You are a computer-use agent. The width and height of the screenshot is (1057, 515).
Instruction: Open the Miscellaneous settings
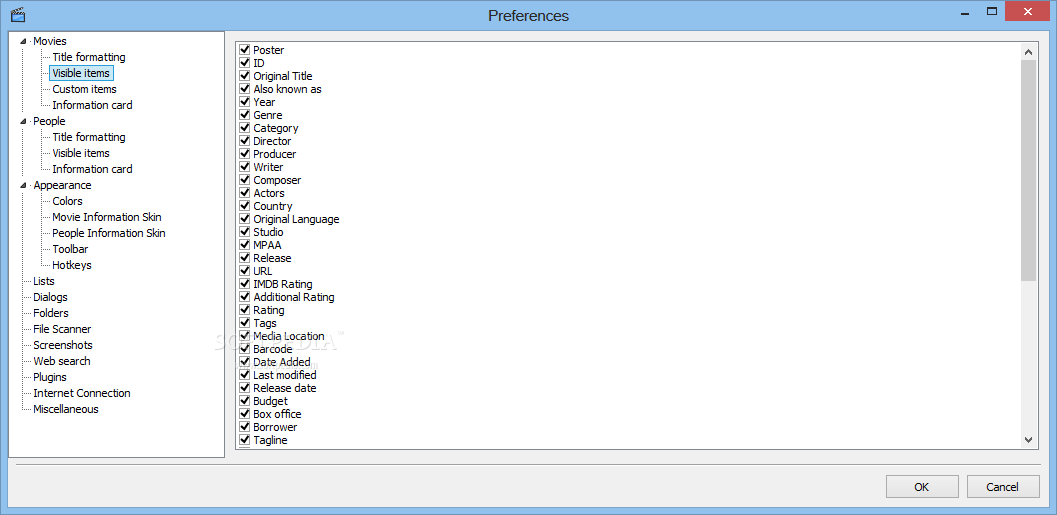point(65,409)
